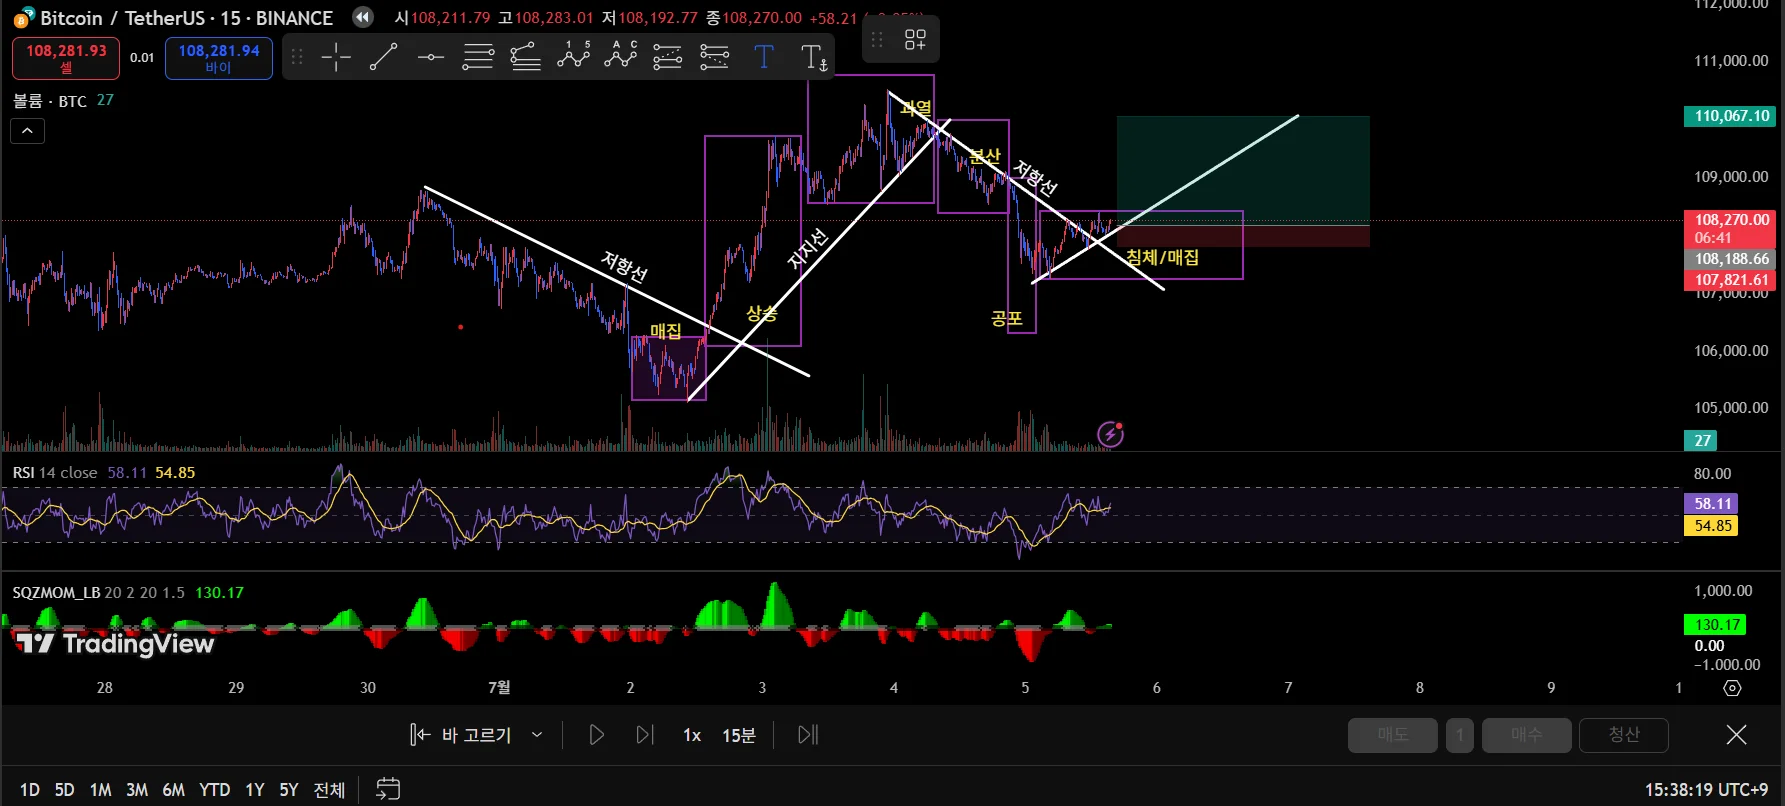
Task: Click the blue 108,281.94 buy price button
Action: pos(219,58)
